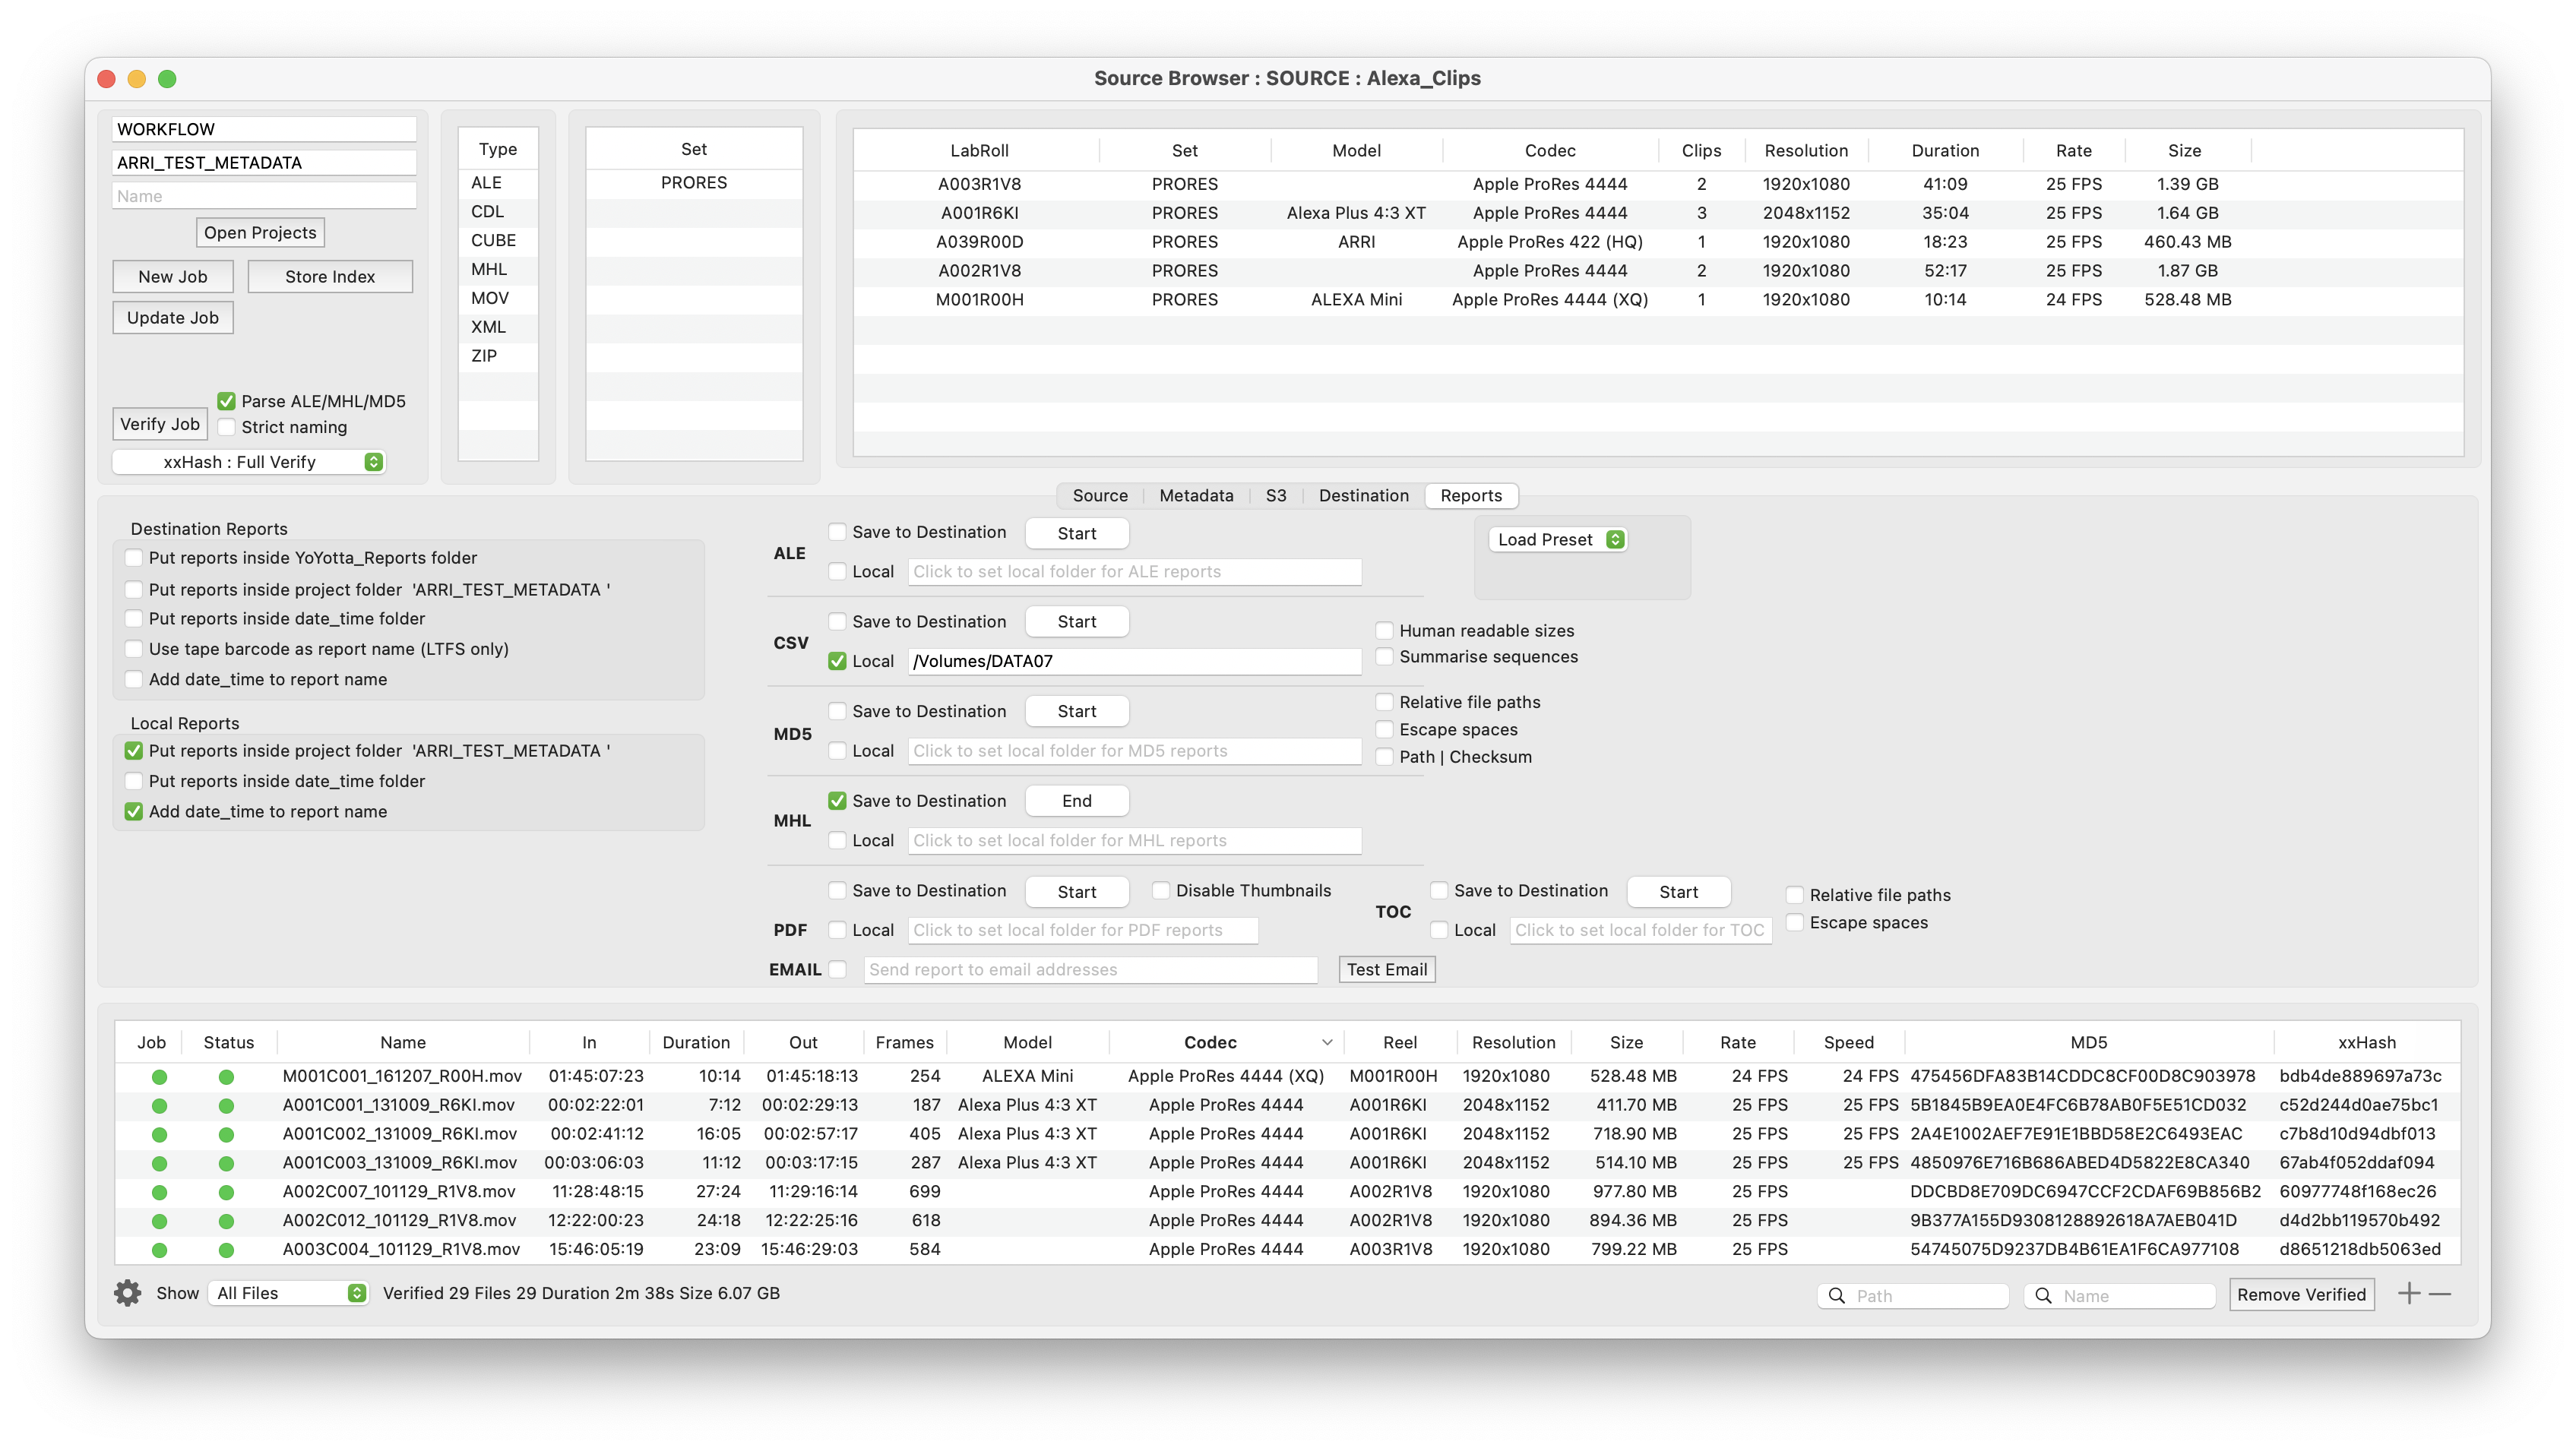Select LabRoll M001R00H row

[1657, 300]
